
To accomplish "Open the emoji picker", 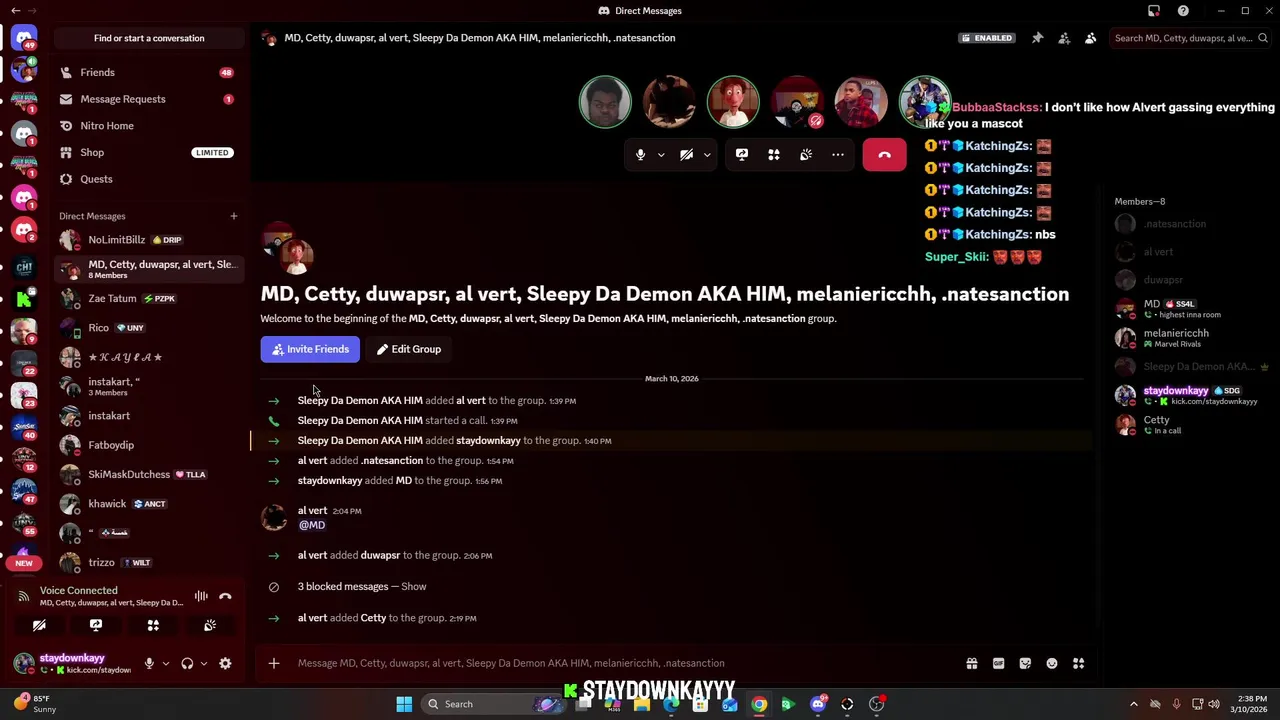I will tap(1052, 663).
